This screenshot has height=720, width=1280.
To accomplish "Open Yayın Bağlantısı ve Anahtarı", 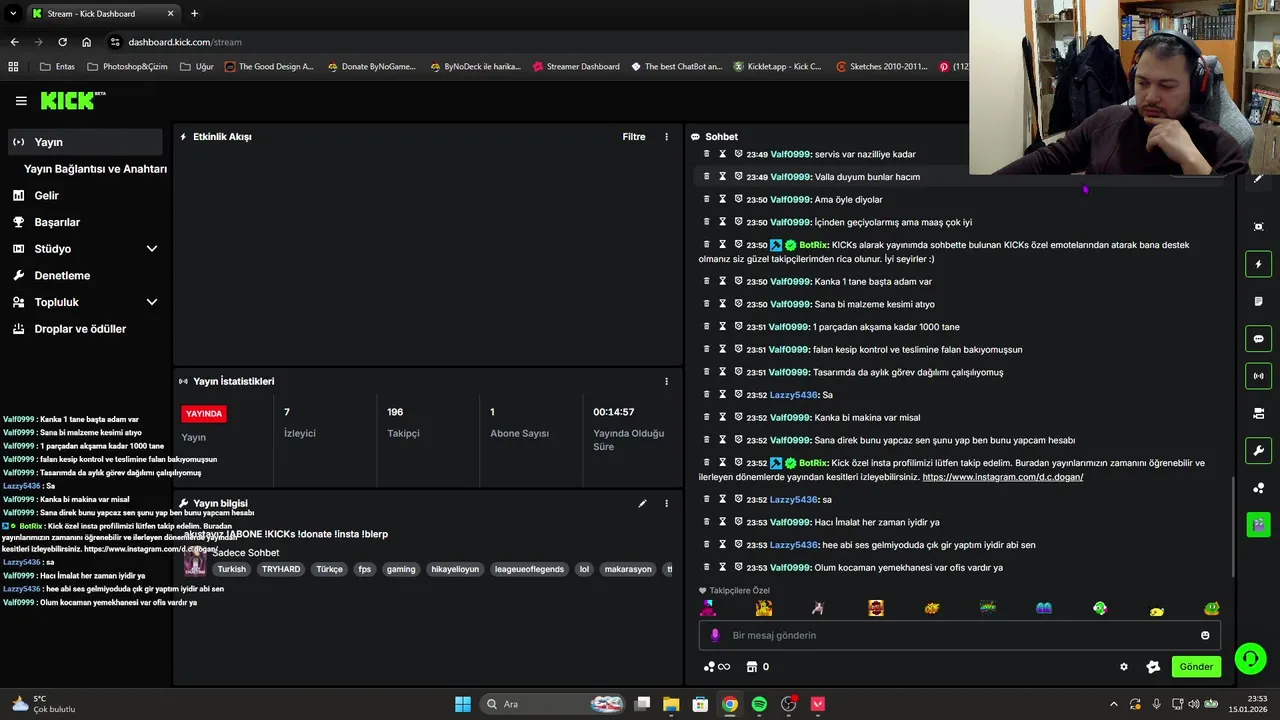I will [95, 169].
